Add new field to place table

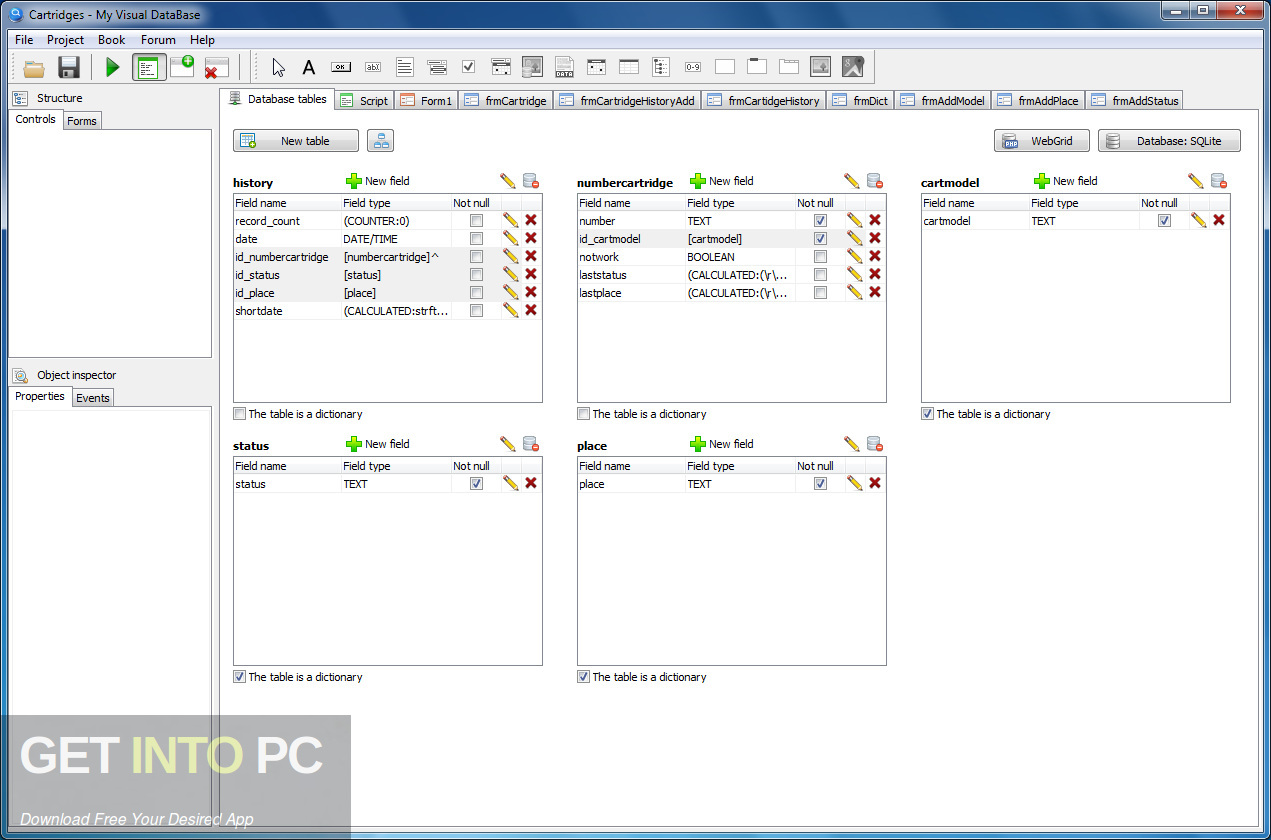722,444
